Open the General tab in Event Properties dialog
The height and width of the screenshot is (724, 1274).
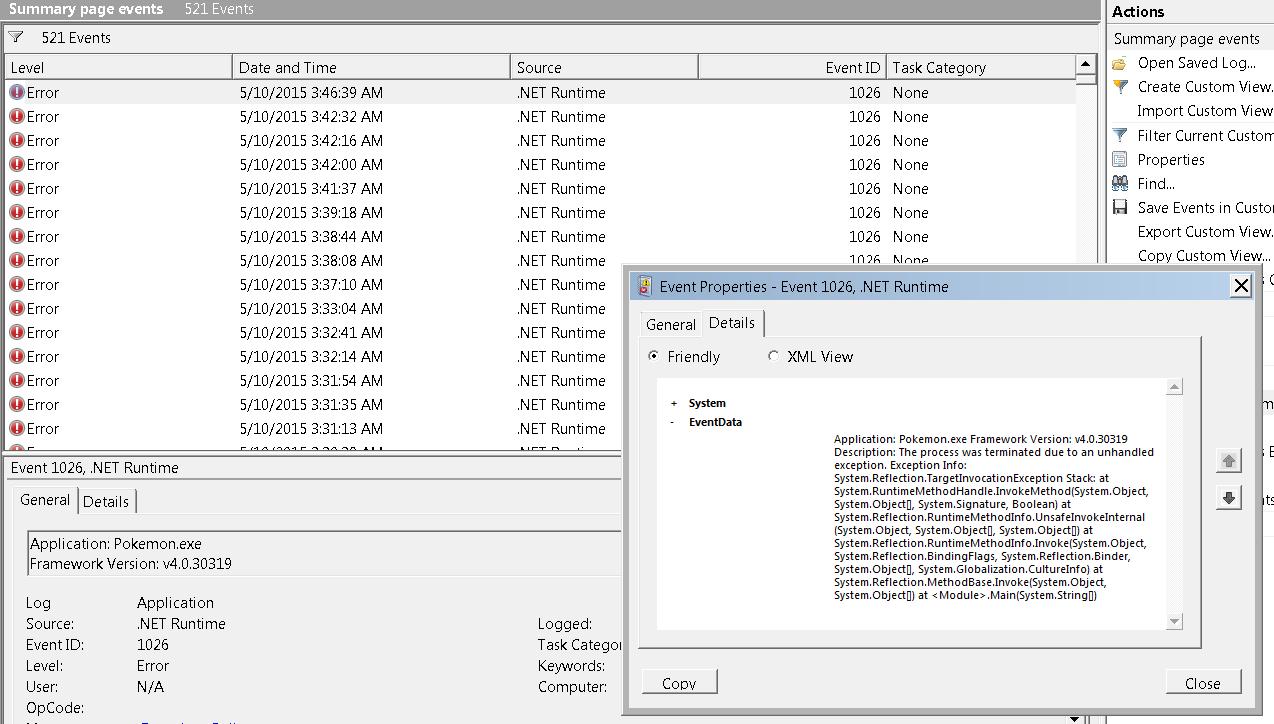pos(671,324)
